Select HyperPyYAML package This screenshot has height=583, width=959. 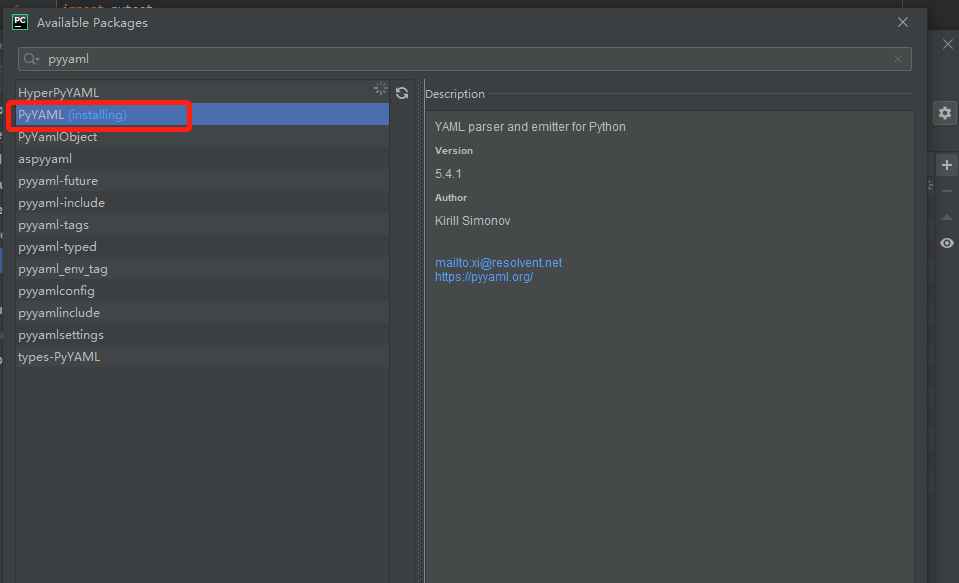click(202, 92)
